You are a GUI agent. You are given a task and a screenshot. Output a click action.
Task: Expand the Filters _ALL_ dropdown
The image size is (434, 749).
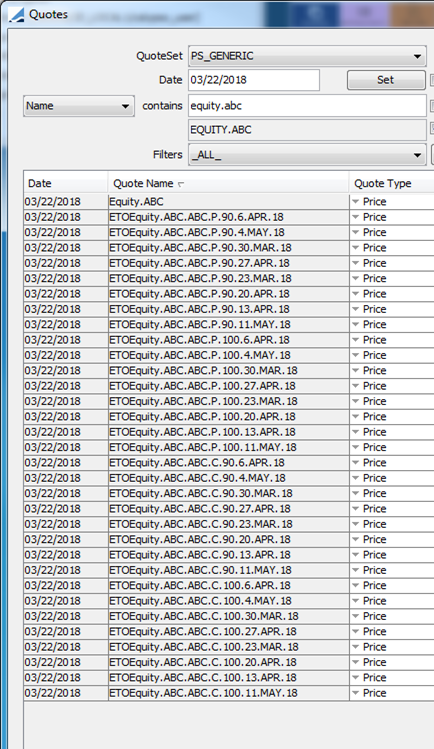(307, 155)
